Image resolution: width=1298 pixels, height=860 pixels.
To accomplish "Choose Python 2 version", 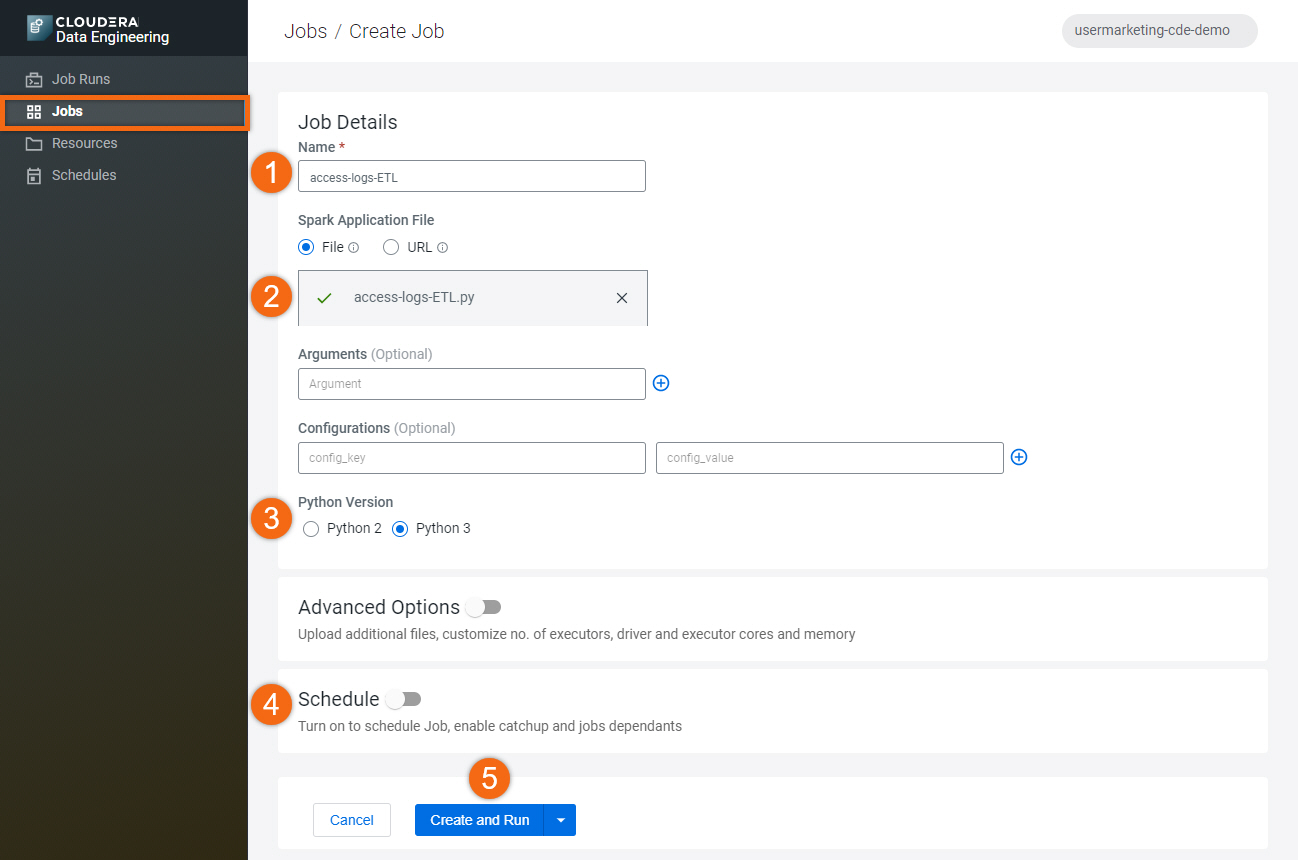I will tap(311, 529).
